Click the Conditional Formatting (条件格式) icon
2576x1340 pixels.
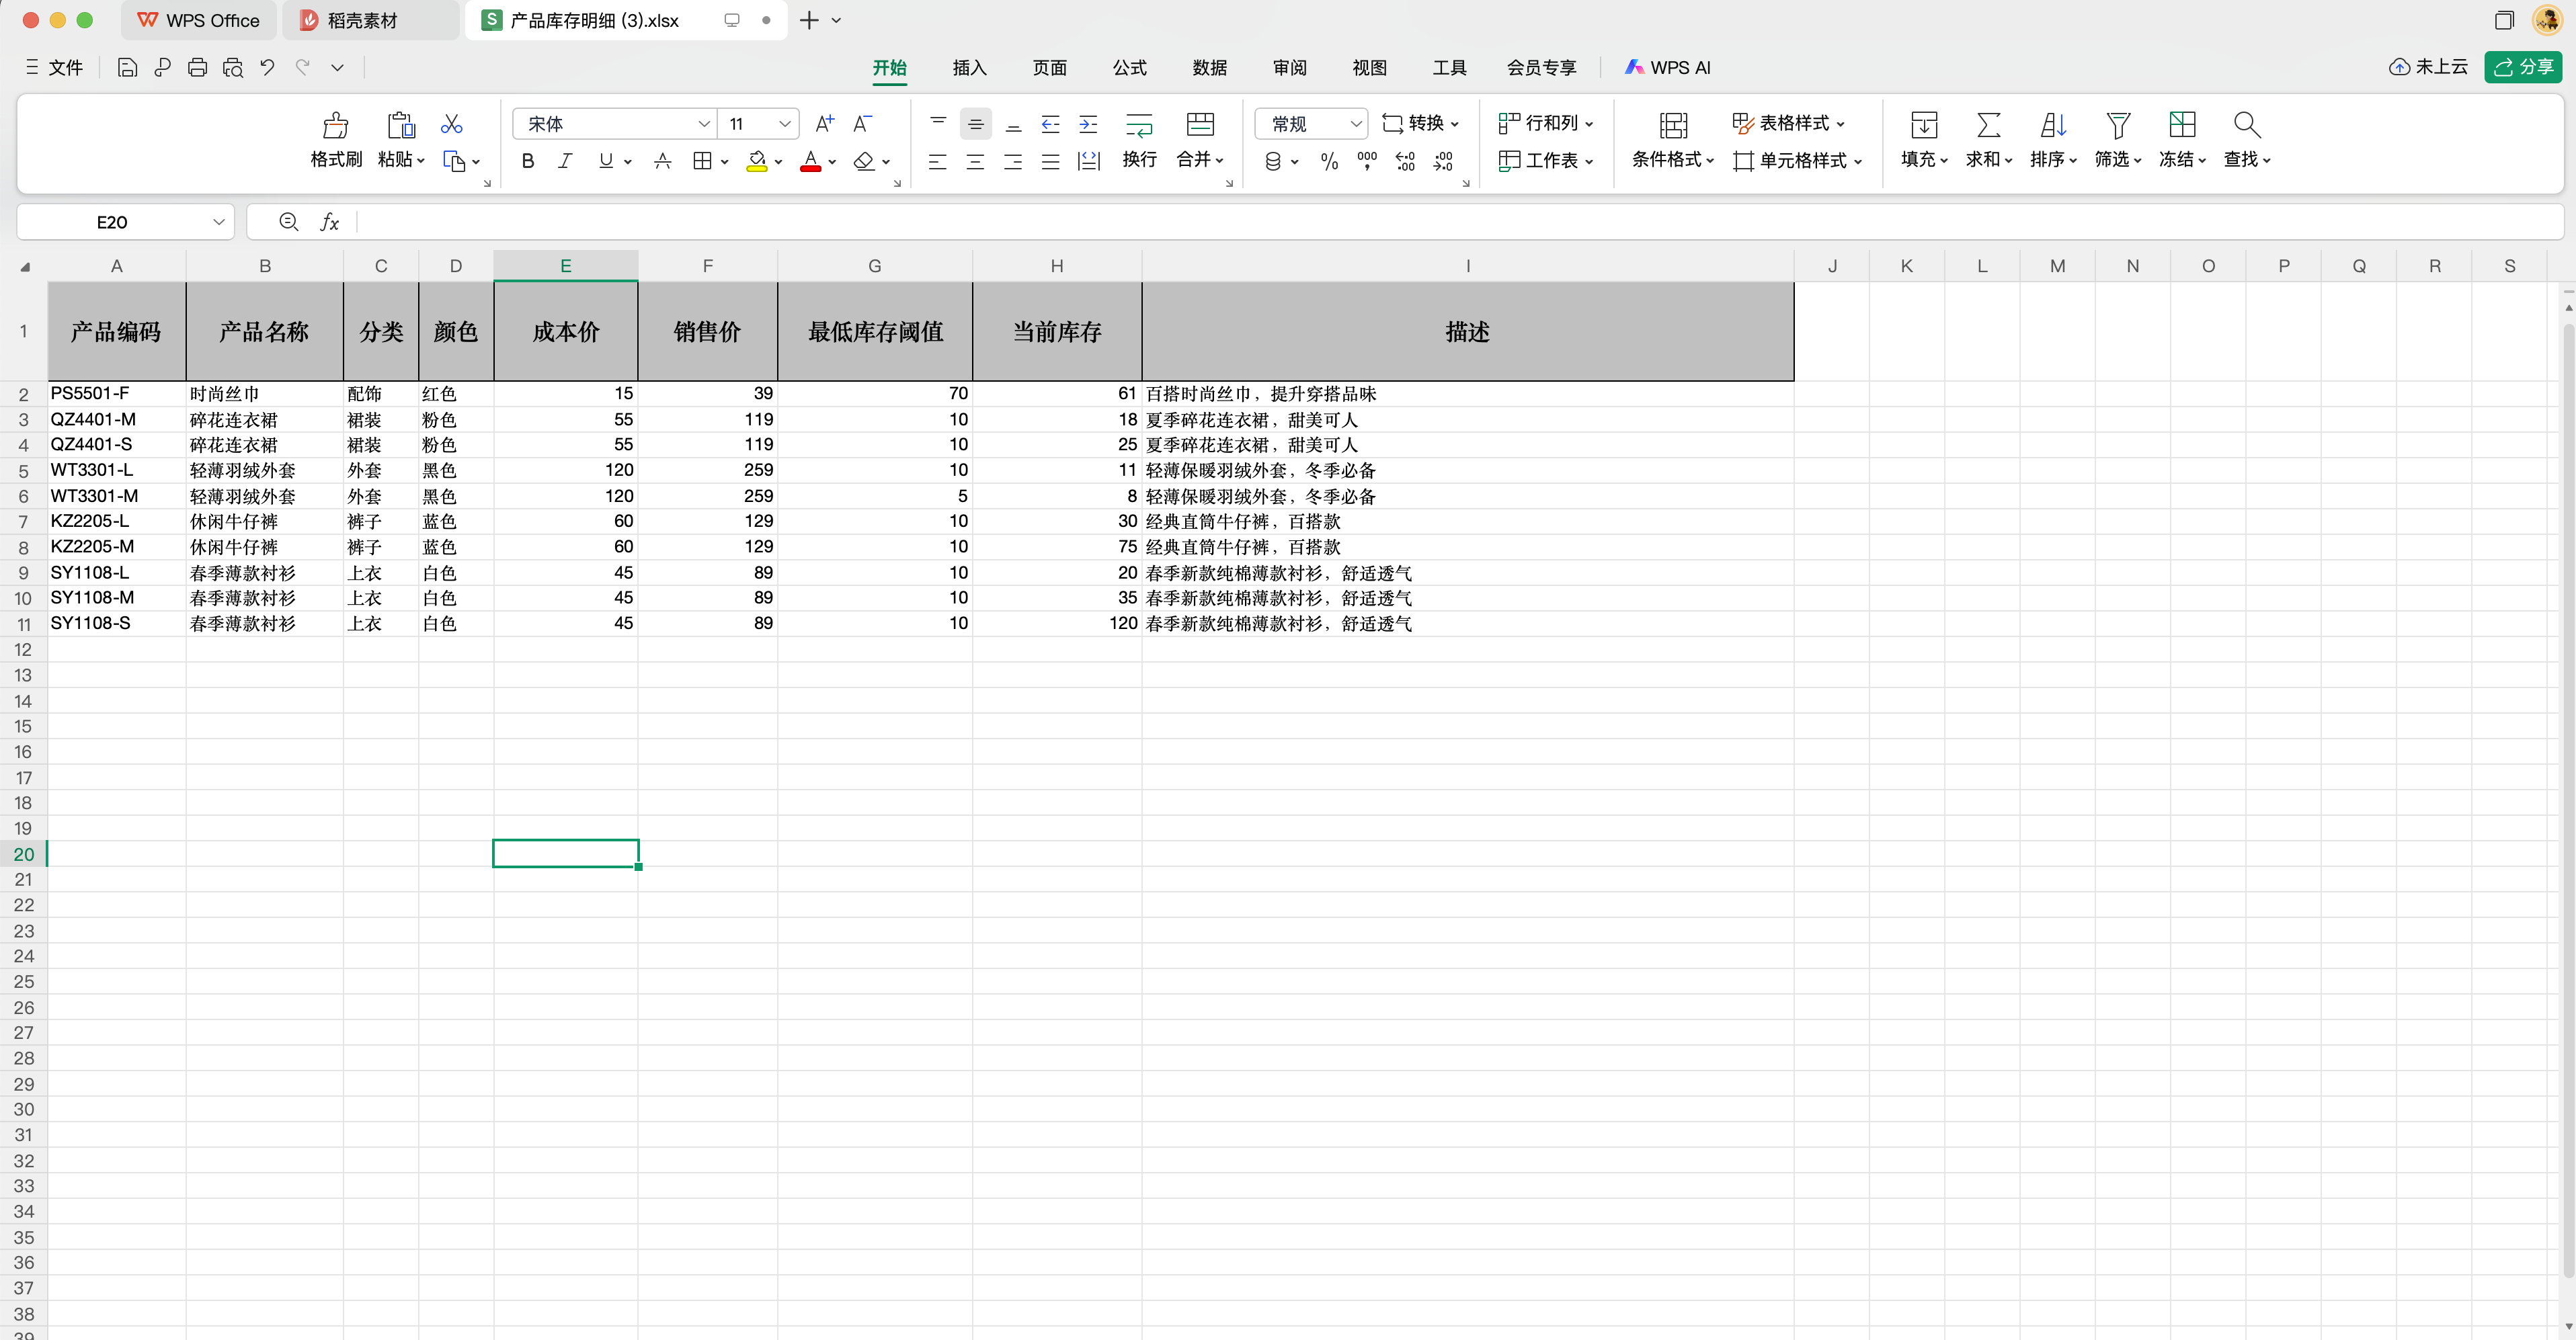coord(1673,125)
